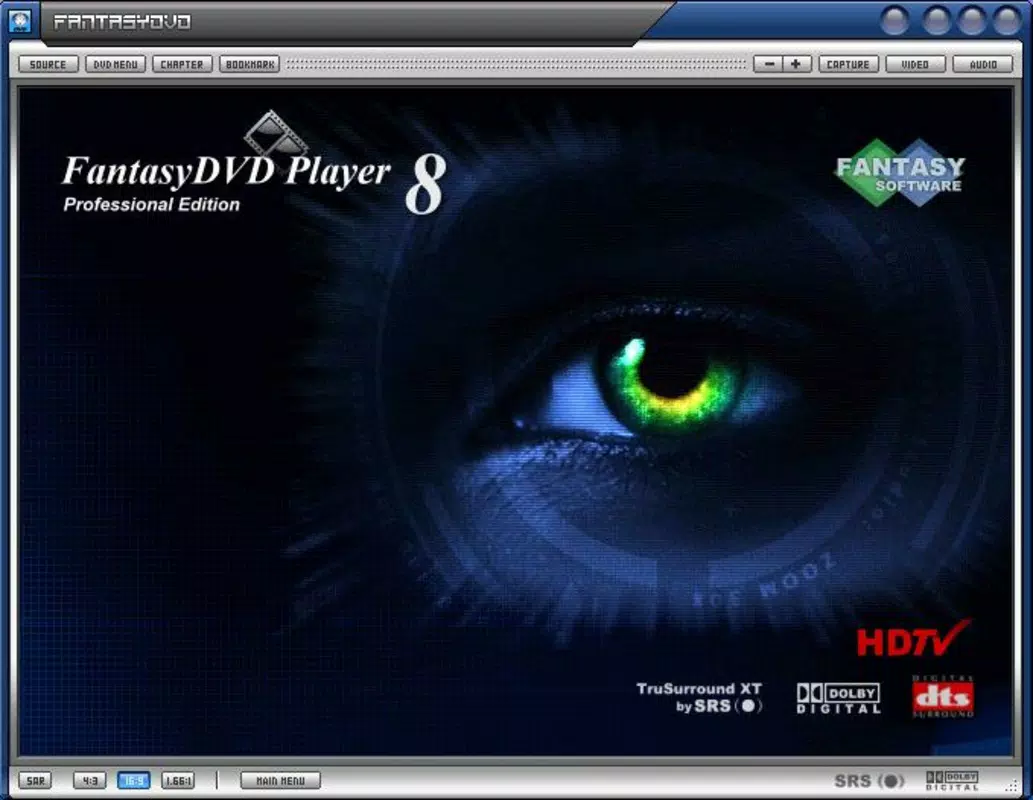Open the VIDEO settings button
Viewport: 1033px width, 800px height.
(916, 65)
